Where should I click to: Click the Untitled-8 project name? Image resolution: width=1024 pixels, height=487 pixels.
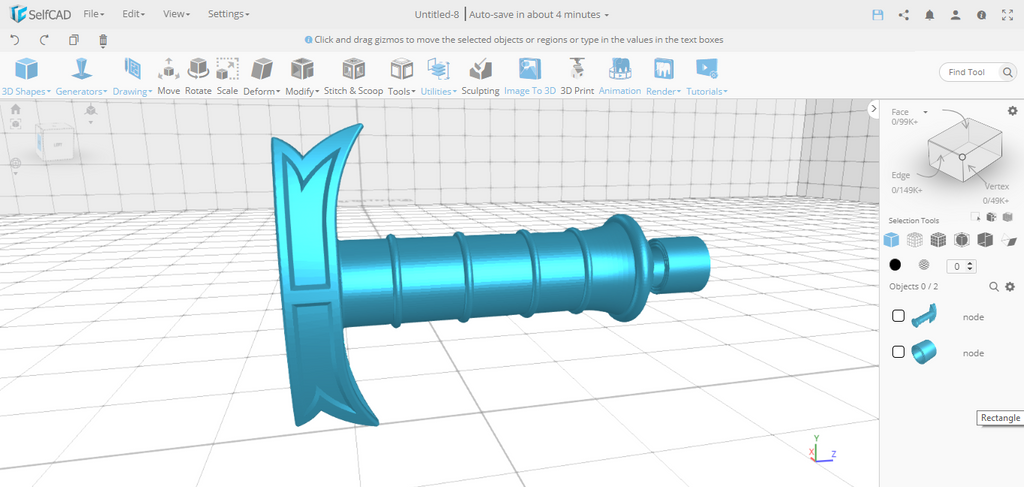point(438,14)
